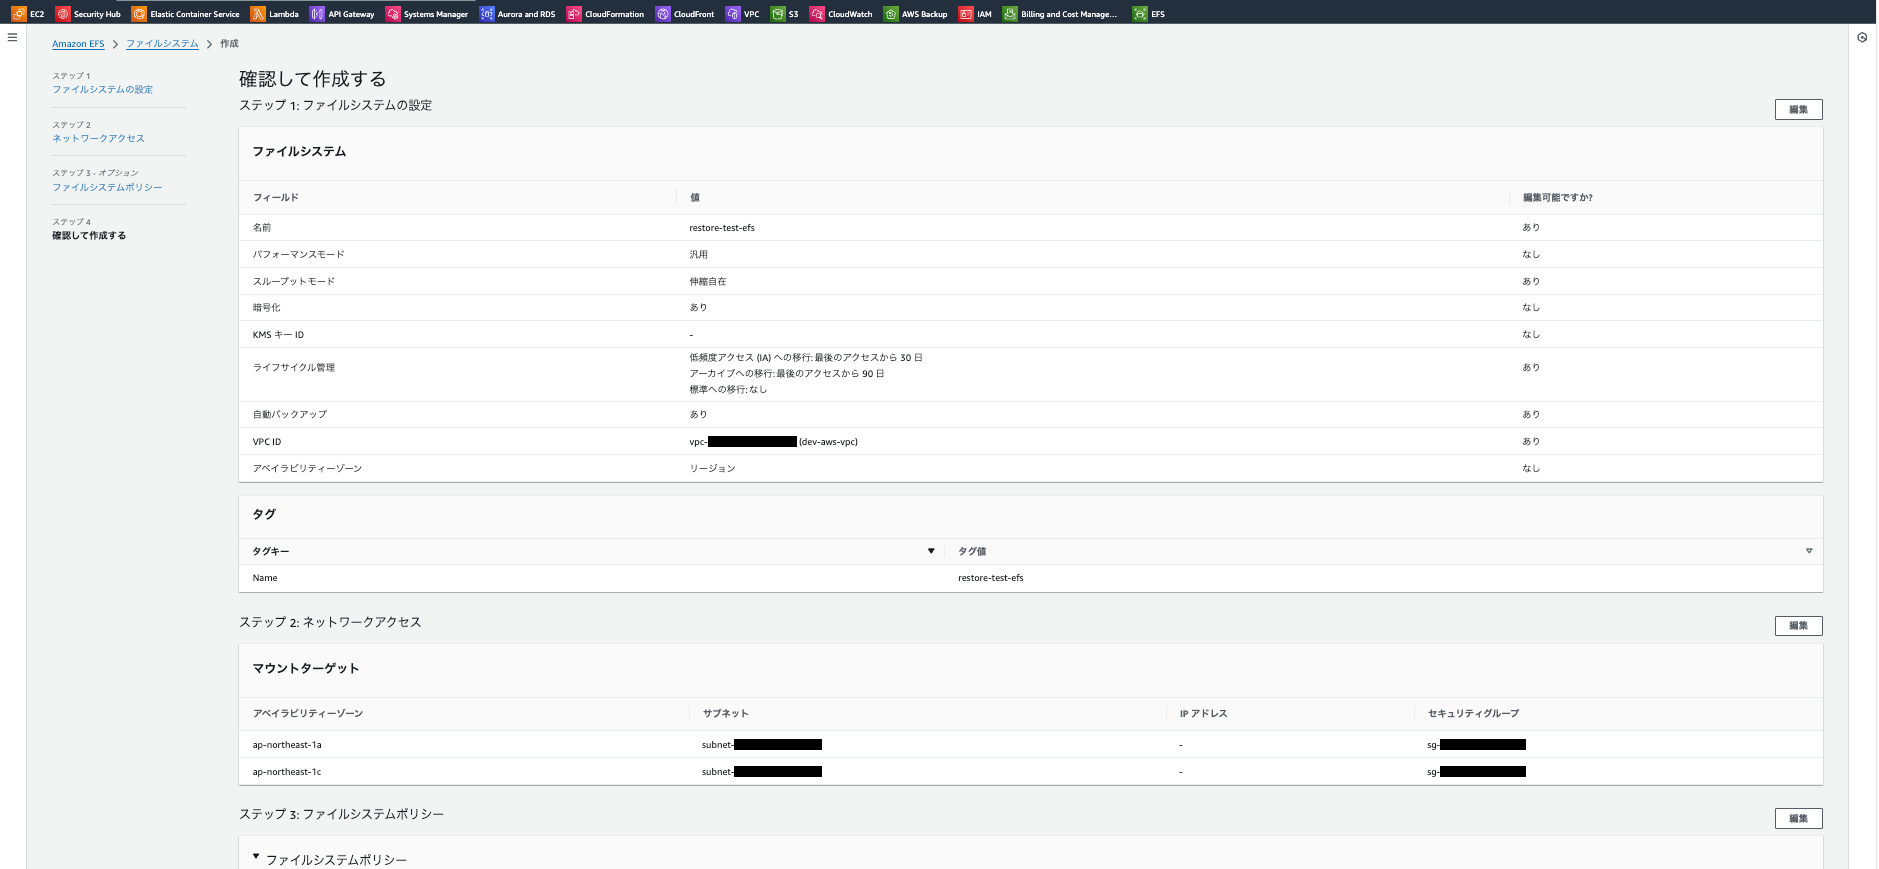Open CloudFormation shortcut icon
This screenshot has width=1879, height=869.
574,14
